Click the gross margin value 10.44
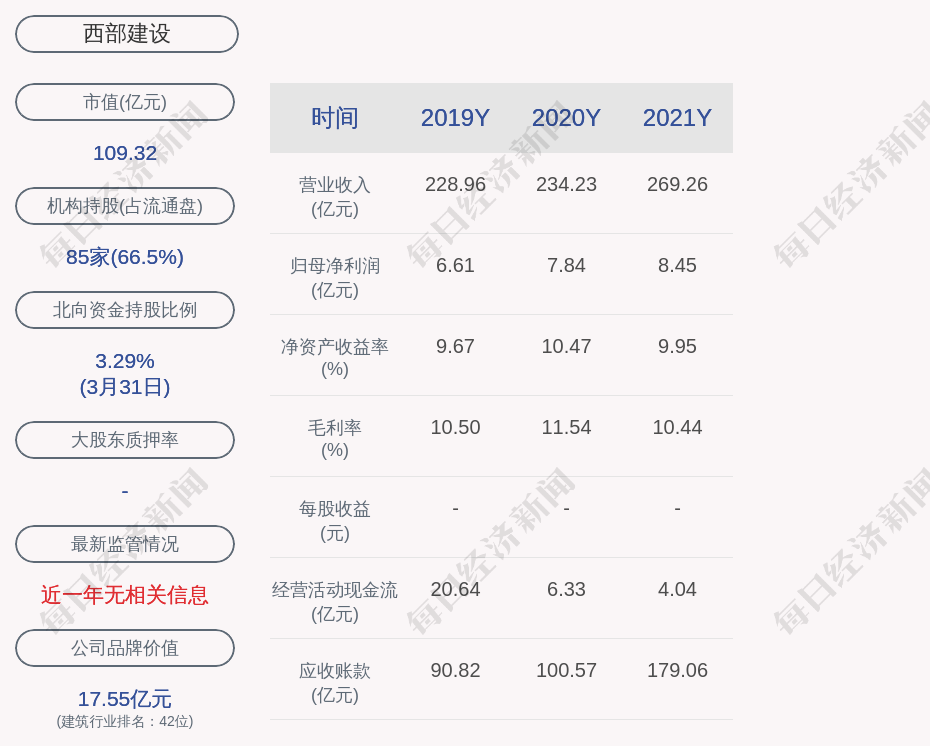930x746 pixels. coord(677,428)
